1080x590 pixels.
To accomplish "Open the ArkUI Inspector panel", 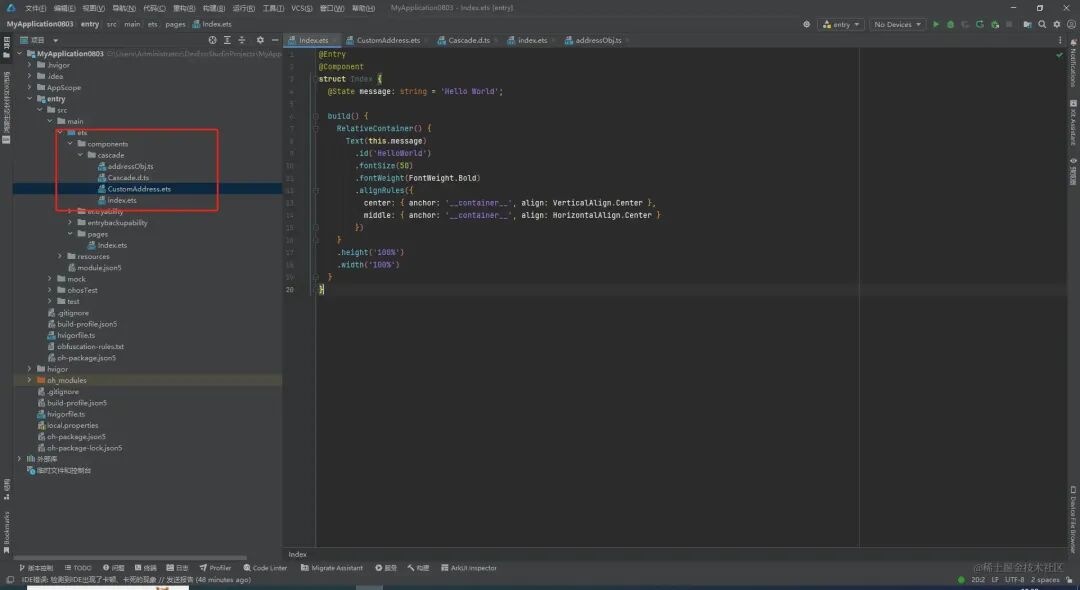I will click(x=469, y=568).
